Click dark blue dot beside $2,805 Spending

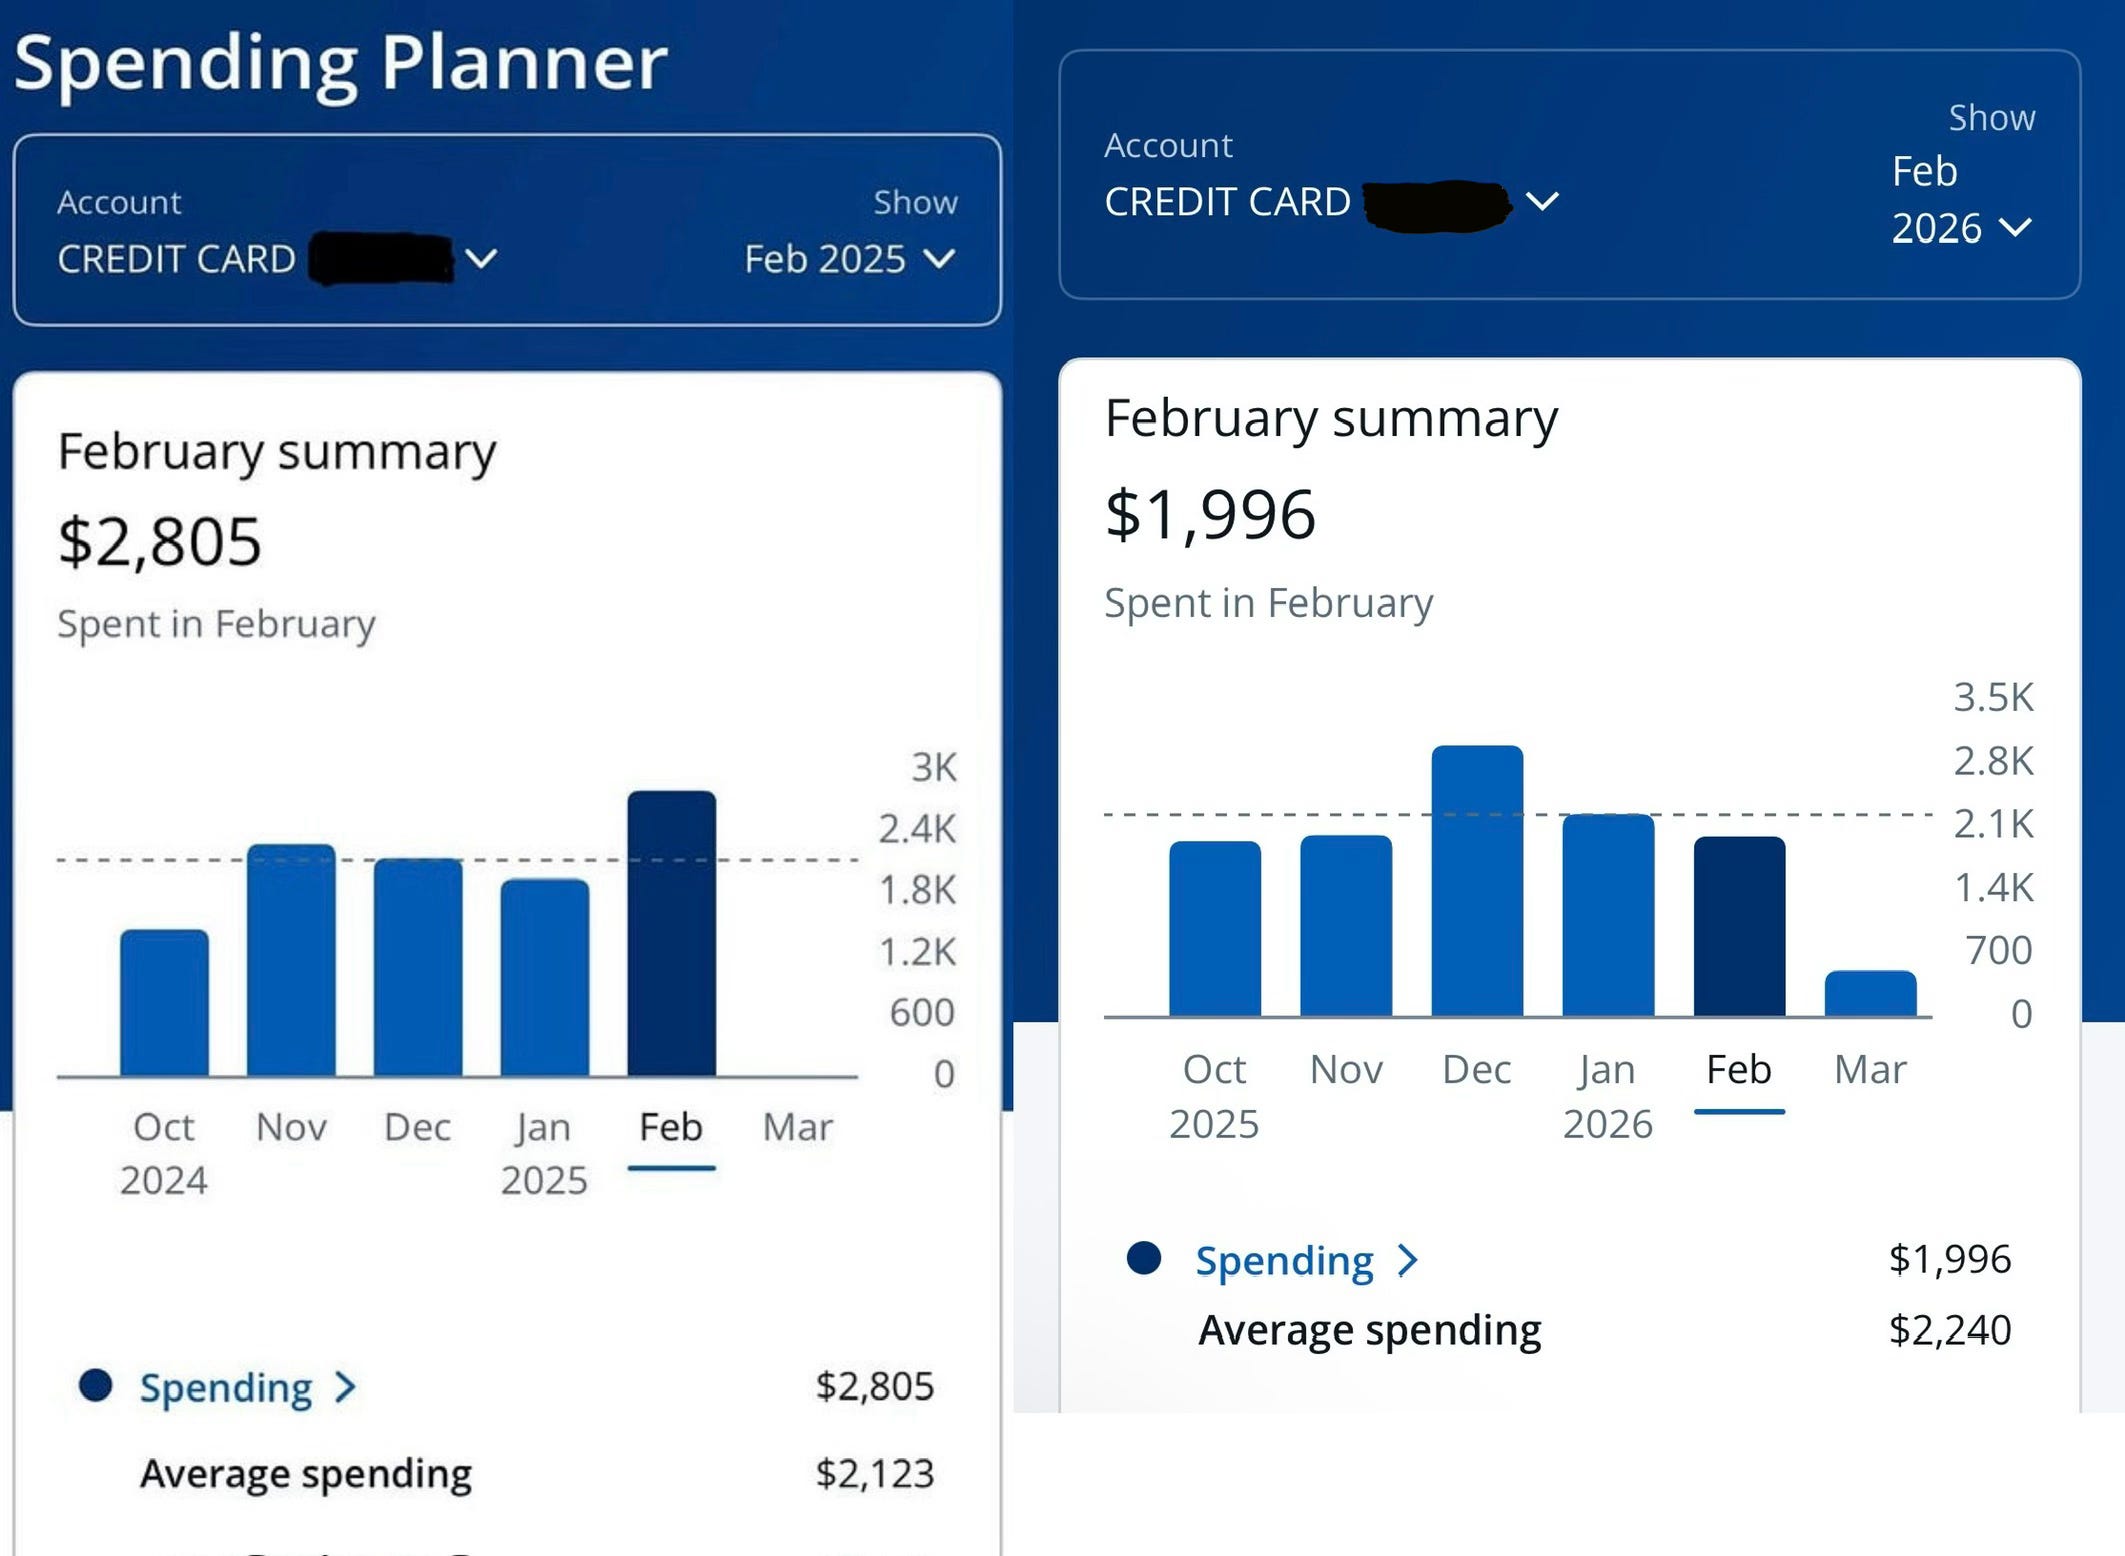(x=95, y=1386)
